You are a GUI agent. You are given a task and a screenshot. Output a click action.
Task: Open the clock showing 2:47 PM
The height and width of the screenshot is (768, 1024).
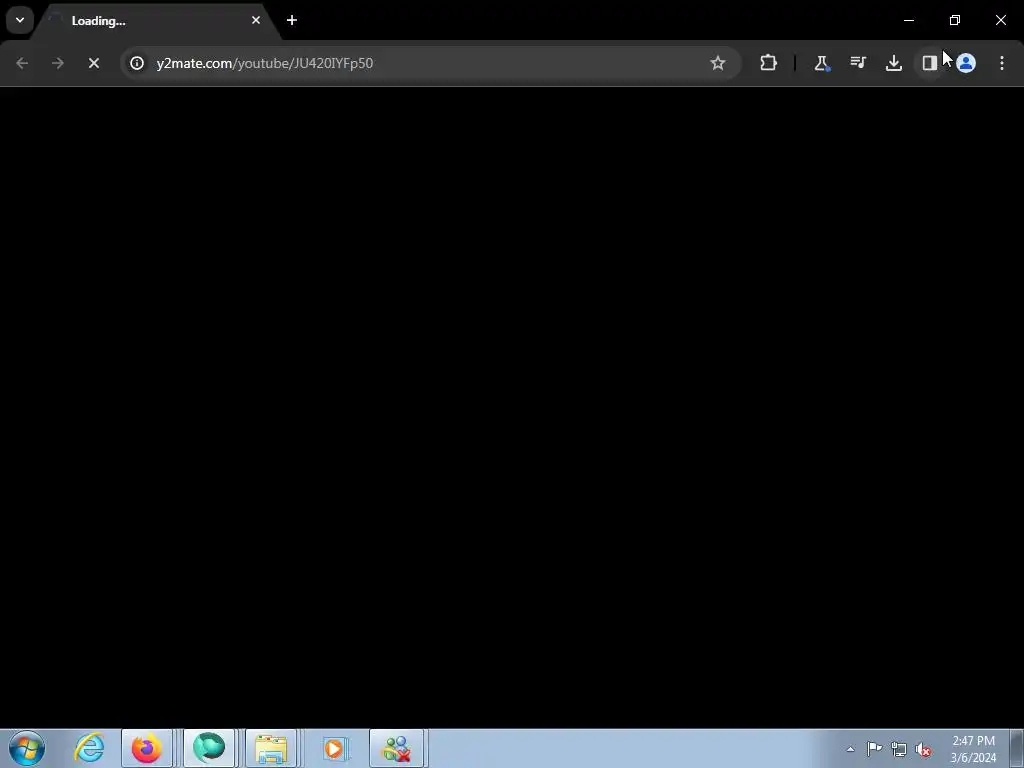point(973,749)
